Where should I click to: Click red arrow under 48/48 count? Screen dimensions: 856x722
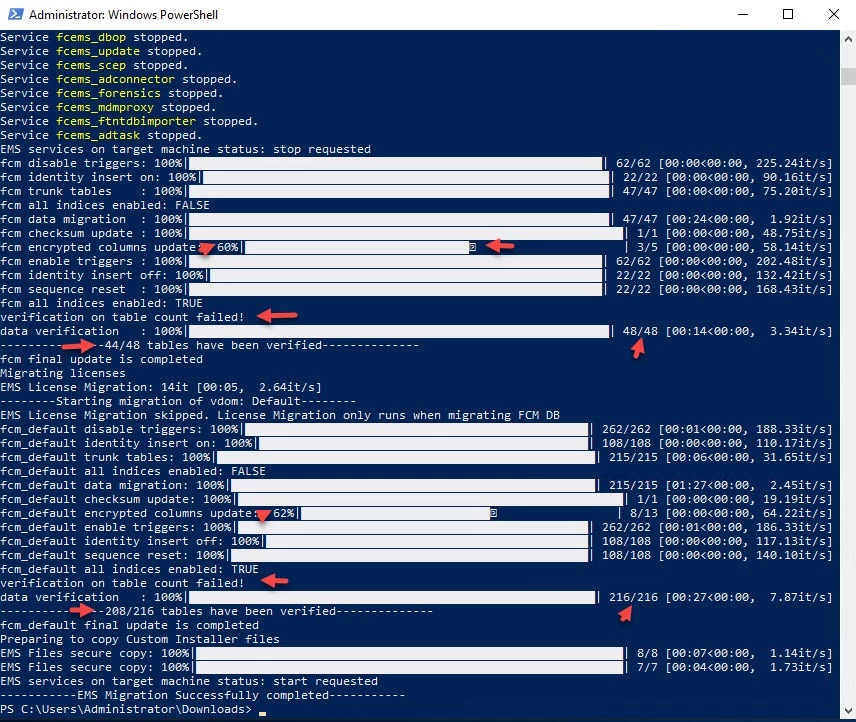638,348
